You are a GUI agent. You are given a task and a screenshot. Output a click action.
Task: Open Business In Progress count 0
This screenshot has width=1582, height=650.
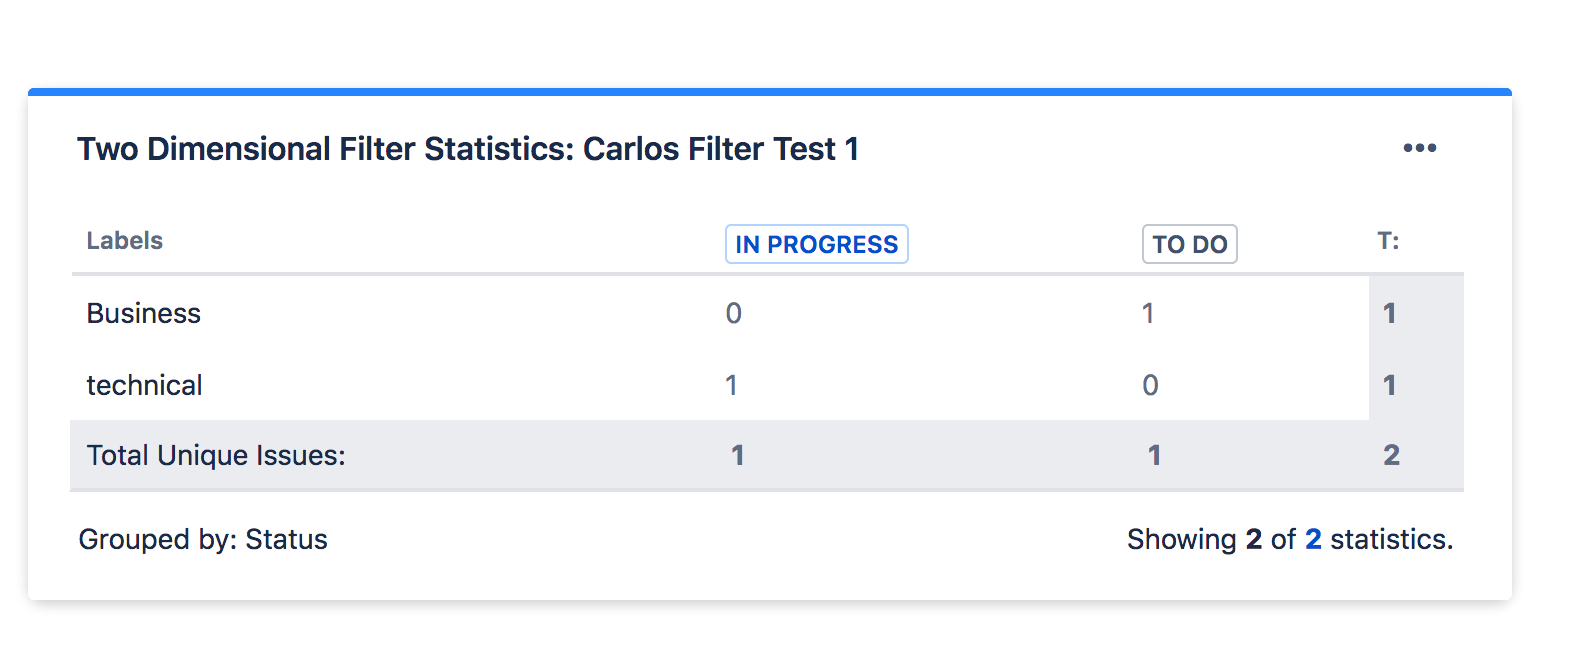coord(734,314)
